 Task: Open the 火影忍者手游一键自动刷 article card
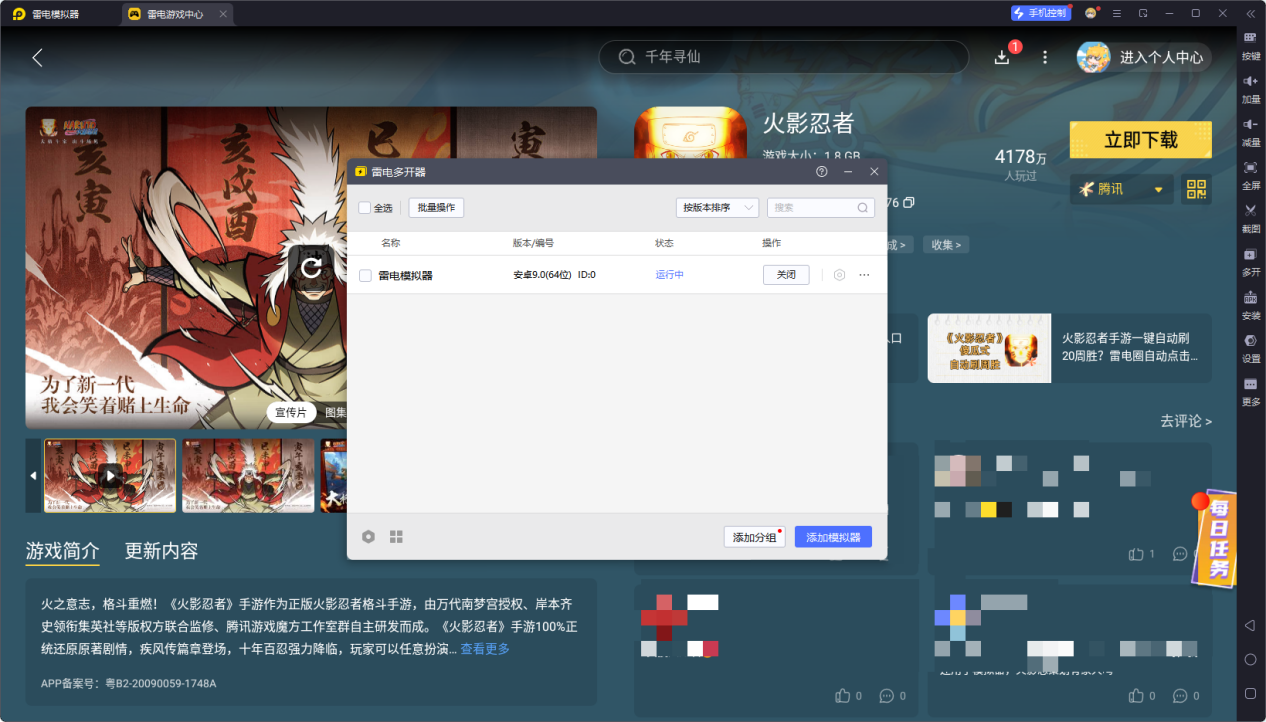[1069, 347]
